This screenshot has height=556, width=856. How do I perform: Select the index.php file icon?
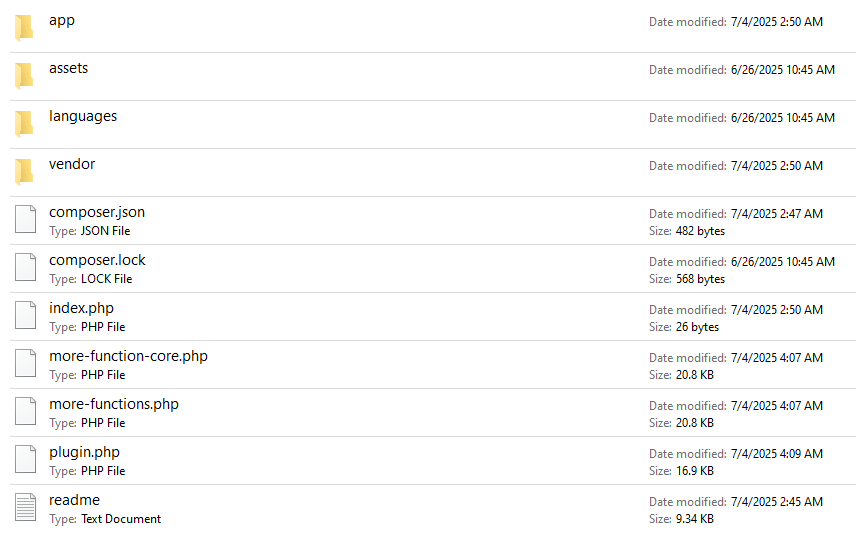pos(25,316)
